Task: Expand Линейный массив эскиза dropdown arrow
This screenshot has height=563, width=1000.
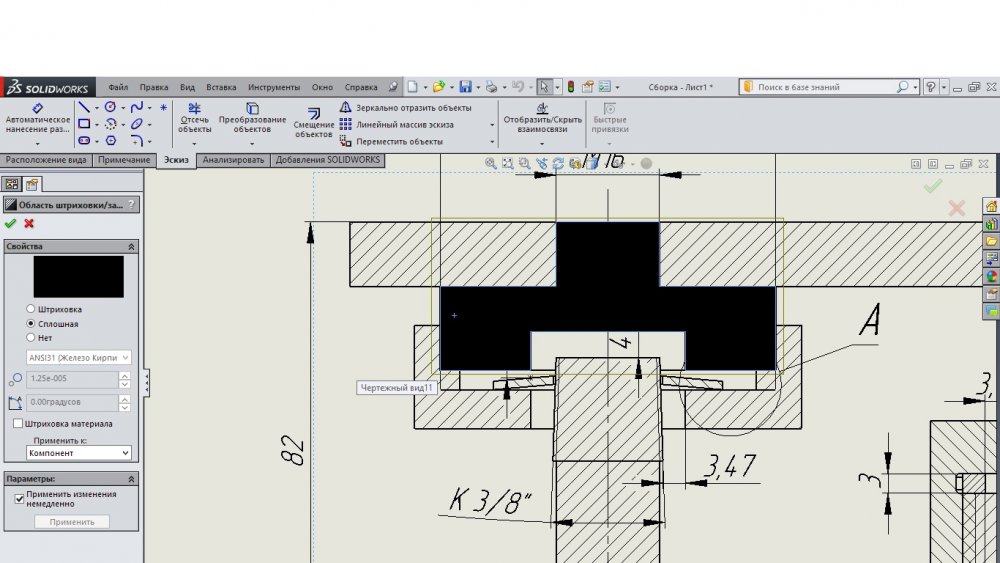Action: point(492,125)
